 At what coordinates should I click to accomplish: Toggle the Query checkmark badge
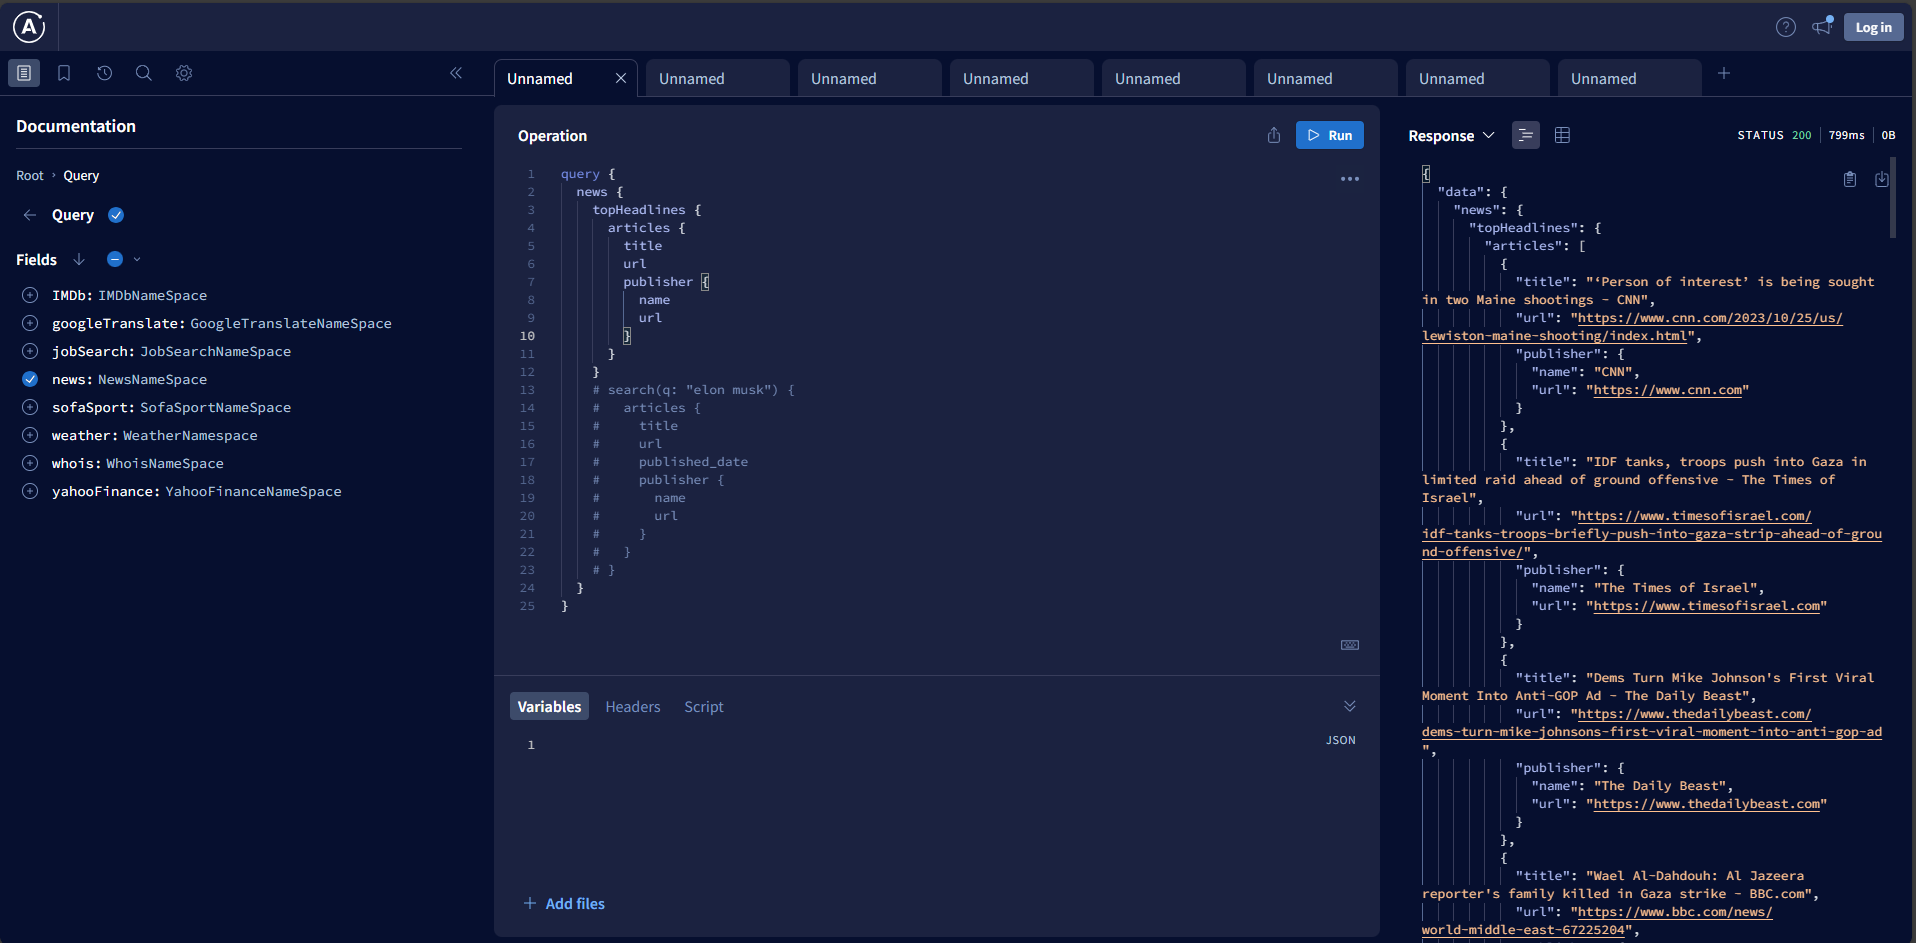tap(116, 215)
